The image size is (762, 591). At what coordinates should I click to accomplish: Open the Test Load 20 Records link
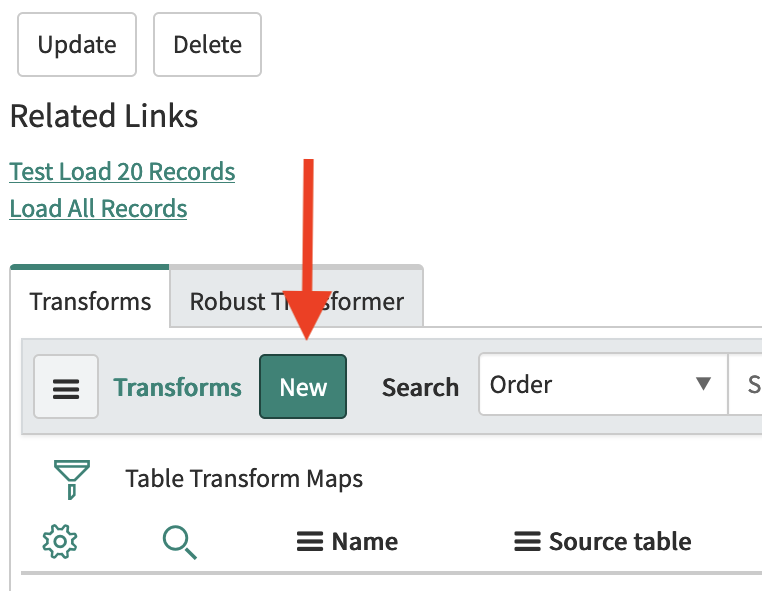pos(122,172)
